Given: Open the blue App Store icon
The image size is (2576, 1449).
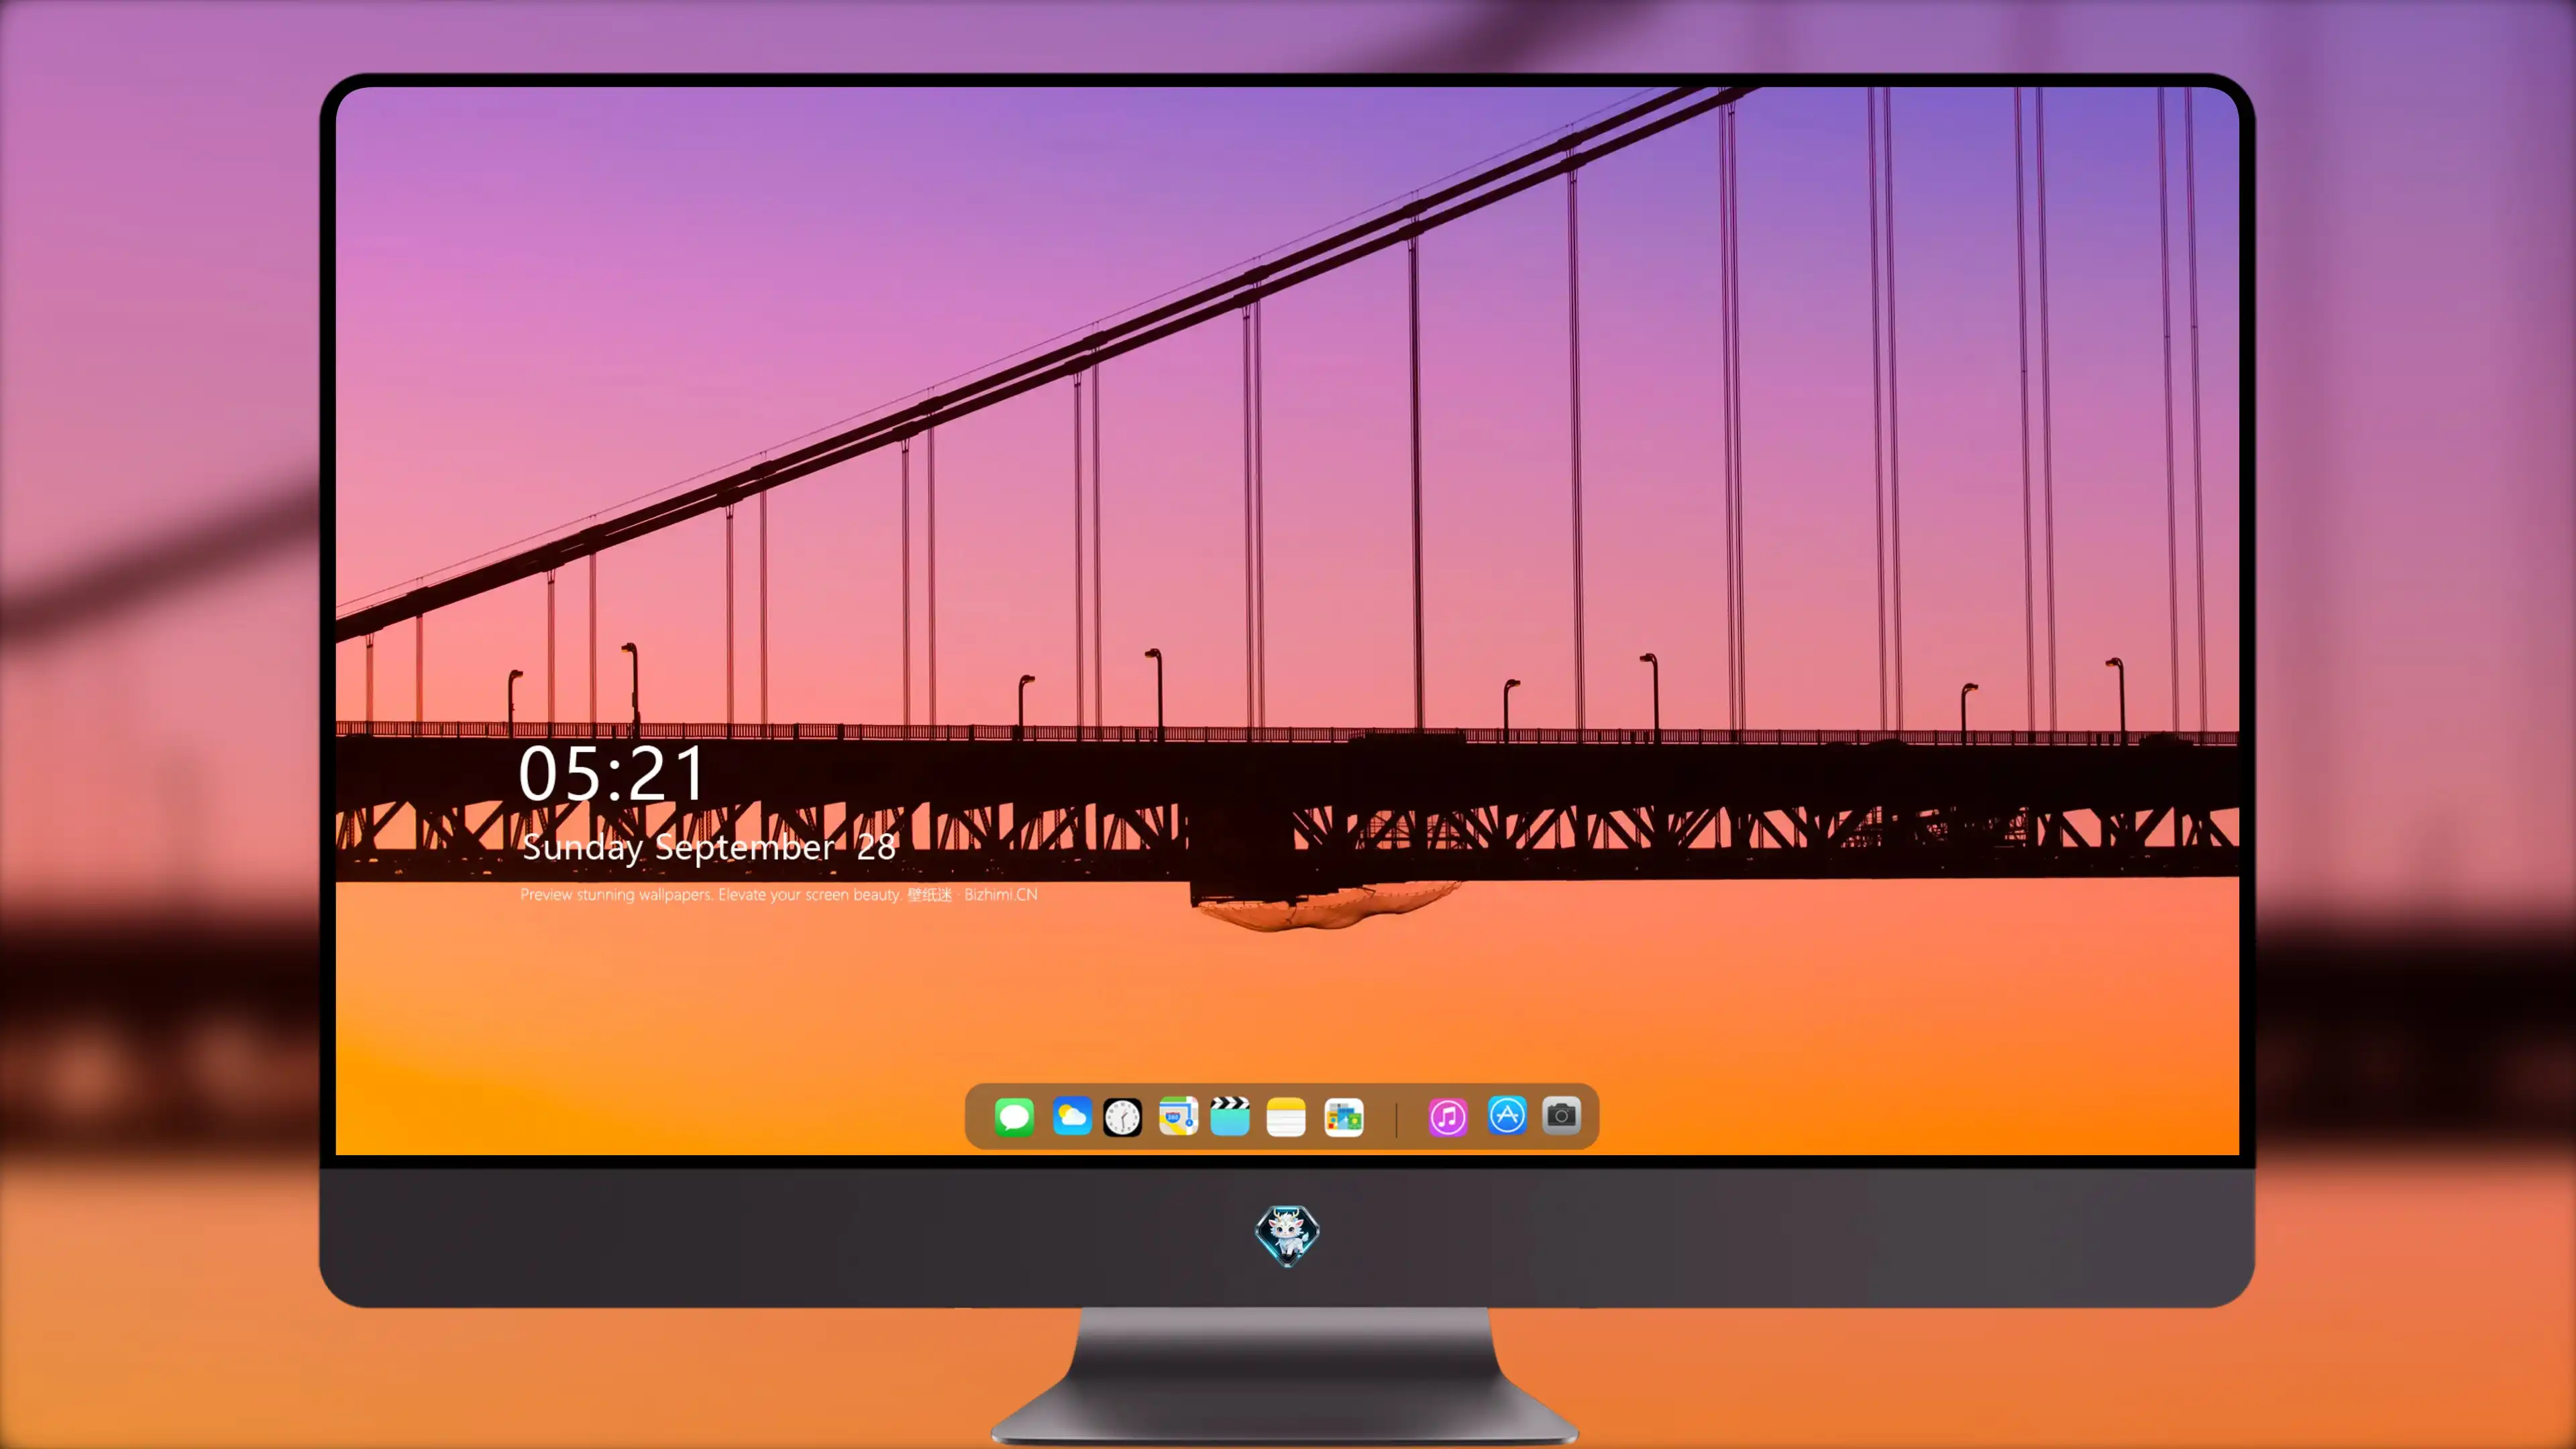Looking at the screenshot, I should point(1507,1115).
